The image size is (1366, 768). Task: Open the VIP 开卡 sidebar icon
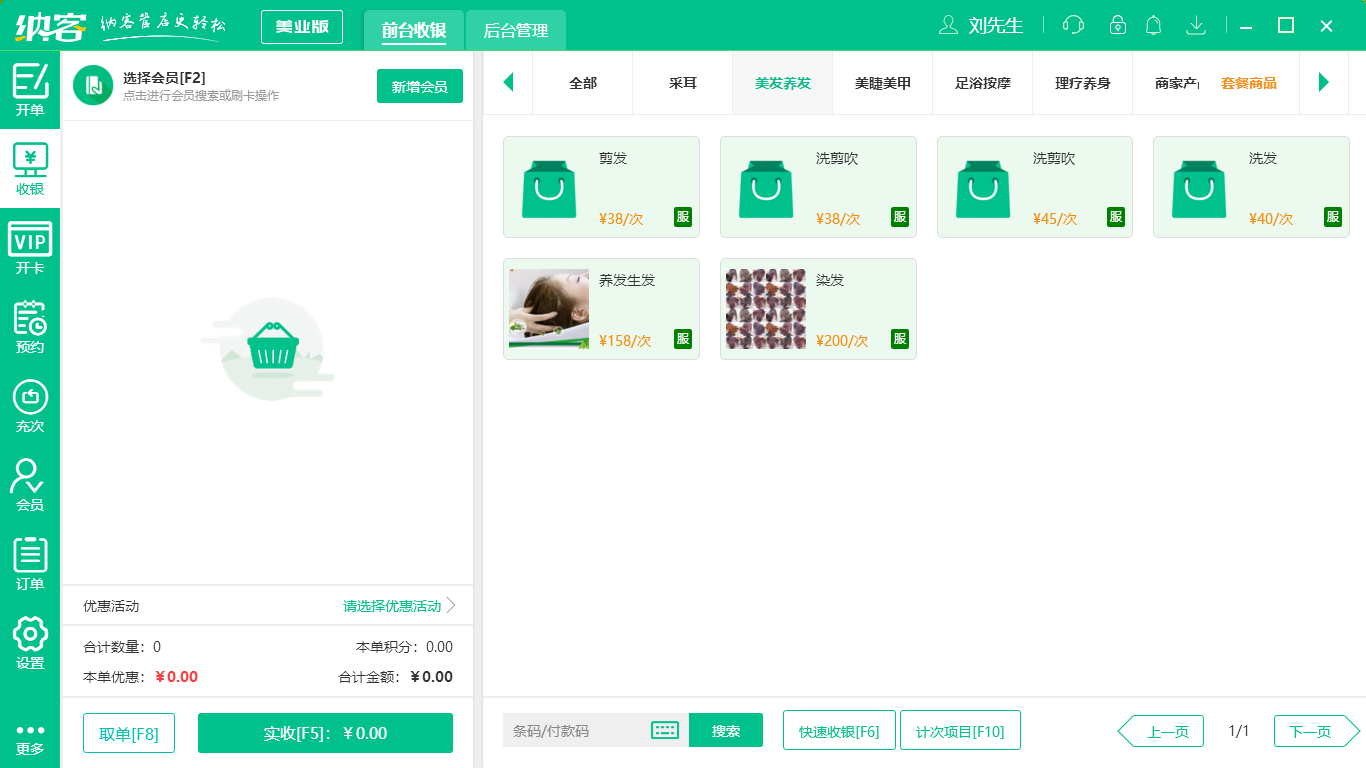pos(30,248)
